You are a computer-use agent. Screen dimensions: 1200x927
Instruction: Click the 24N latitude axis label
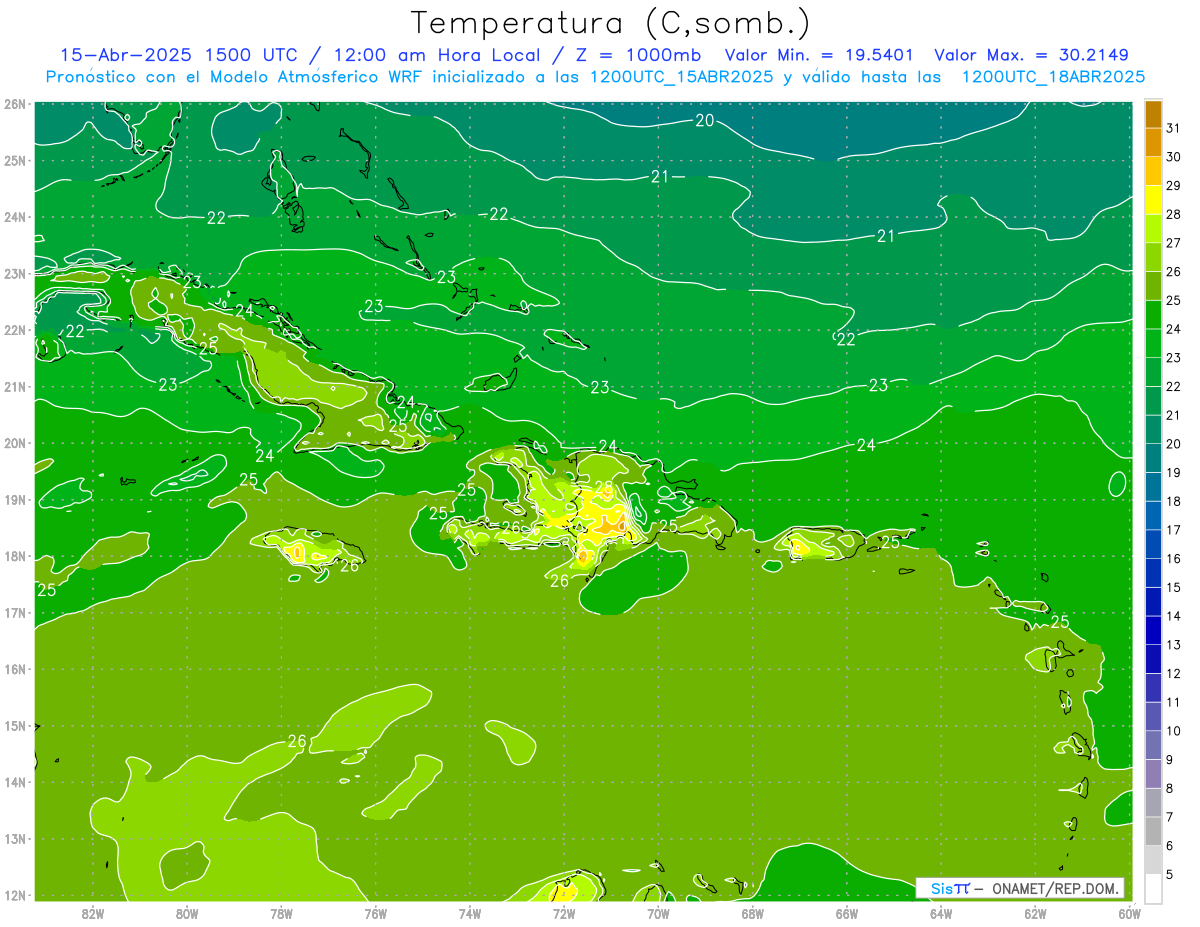coord(14,217)
